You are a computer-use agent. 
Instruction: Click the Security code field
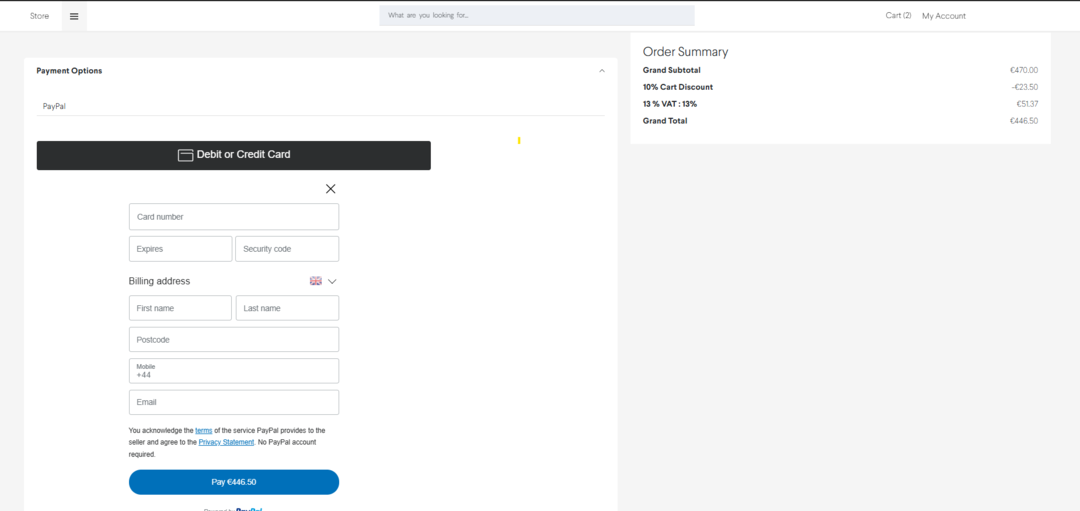[287, 249]
